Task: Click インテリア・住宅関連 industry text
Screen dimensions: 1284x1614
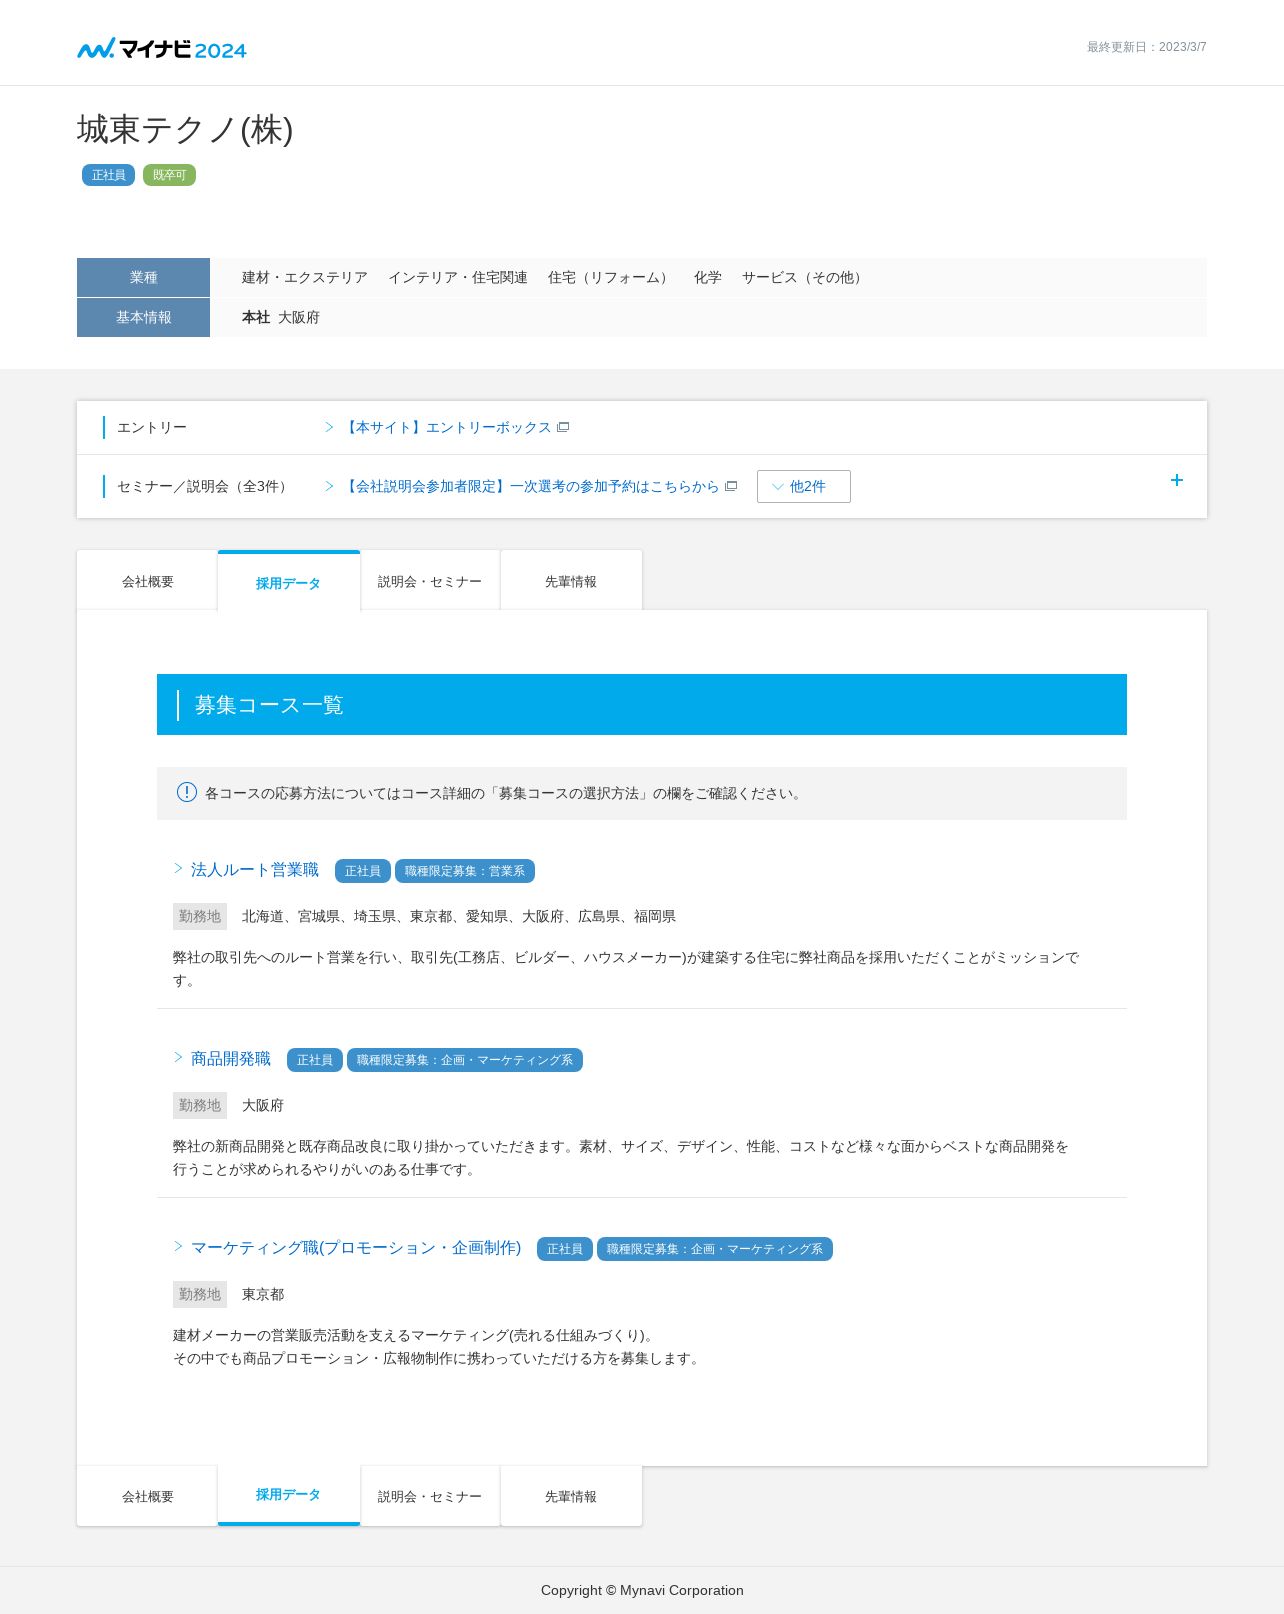Action: [x=458, y=277]
